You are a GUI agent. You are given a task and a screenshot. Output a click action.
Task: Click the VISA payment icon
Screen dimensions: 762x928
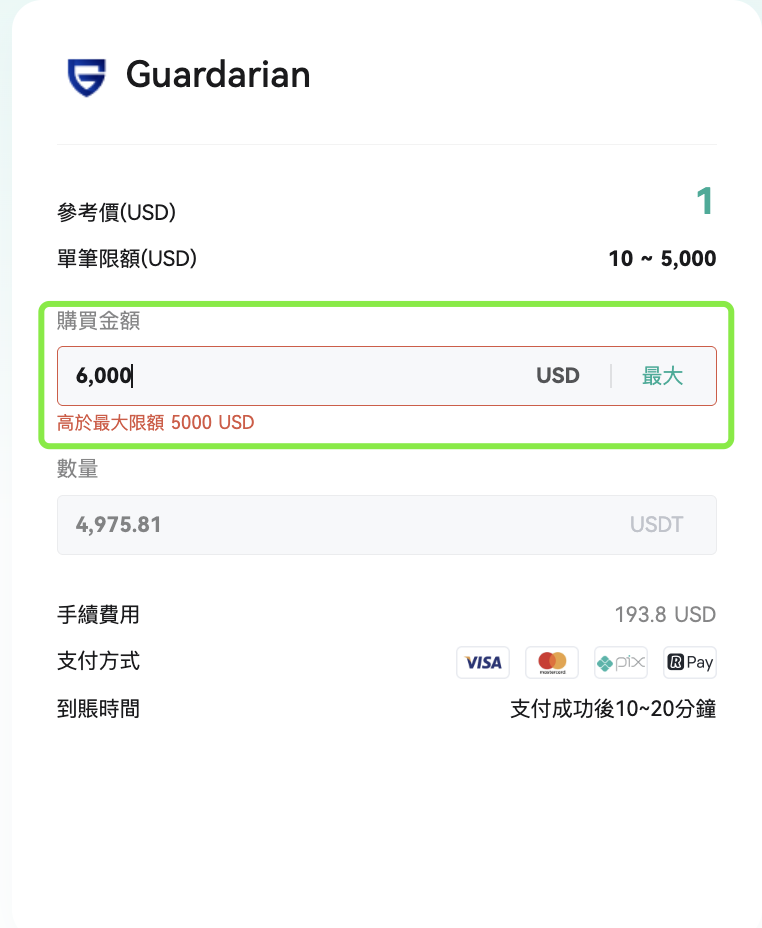pyautogui.click(x=483, y=662)
